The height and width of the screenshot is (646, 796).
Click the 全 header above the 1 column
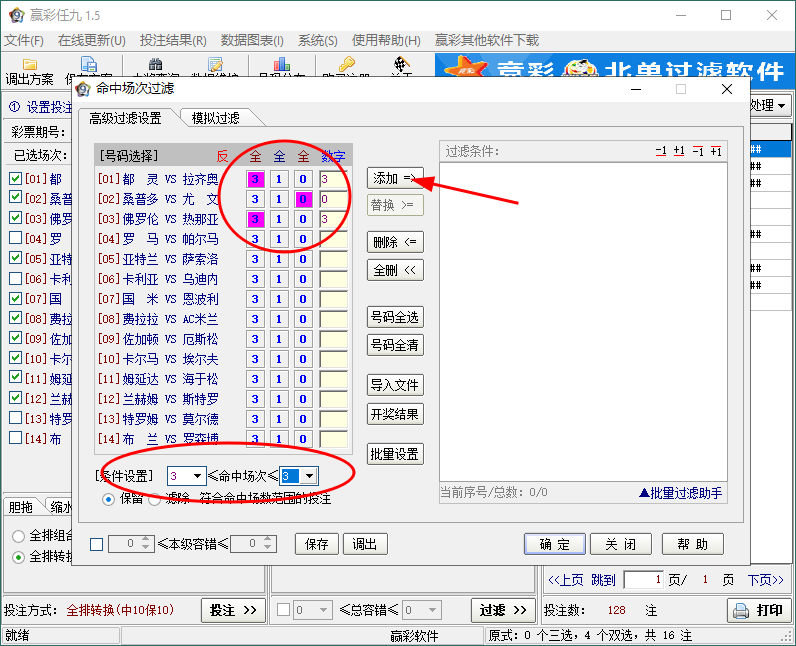coord(279,156)
